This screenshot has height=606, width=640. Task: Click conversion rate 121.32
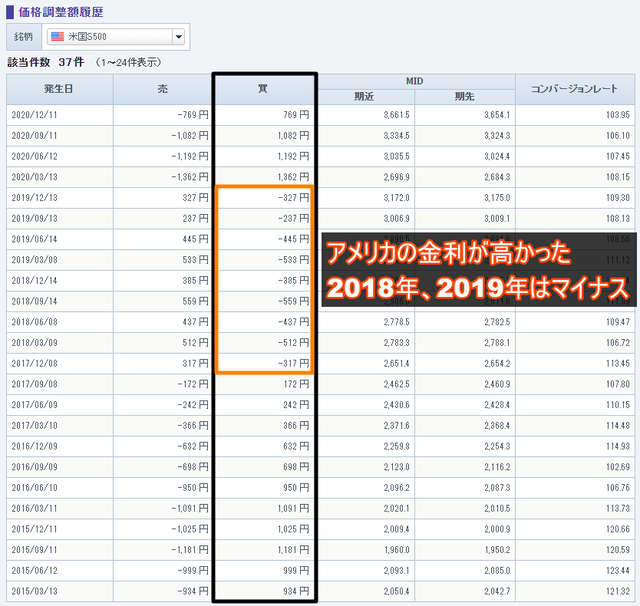(x=618, y=591)
